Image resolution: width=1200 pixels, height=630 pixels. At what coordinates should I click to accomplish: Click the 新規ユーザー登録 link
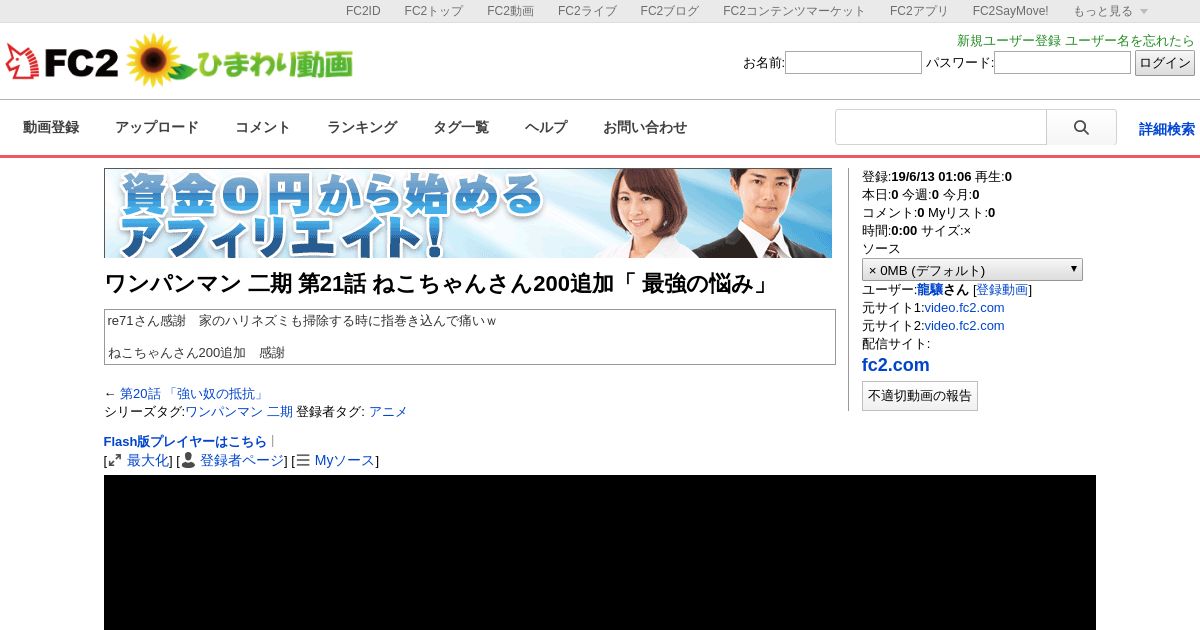(1009, 41)
